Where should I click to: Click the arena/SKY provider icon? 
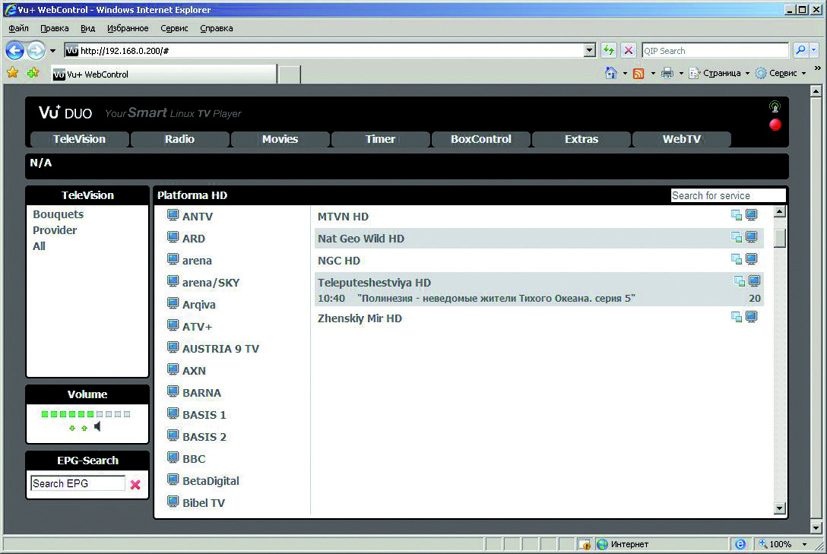pos(173,281)
